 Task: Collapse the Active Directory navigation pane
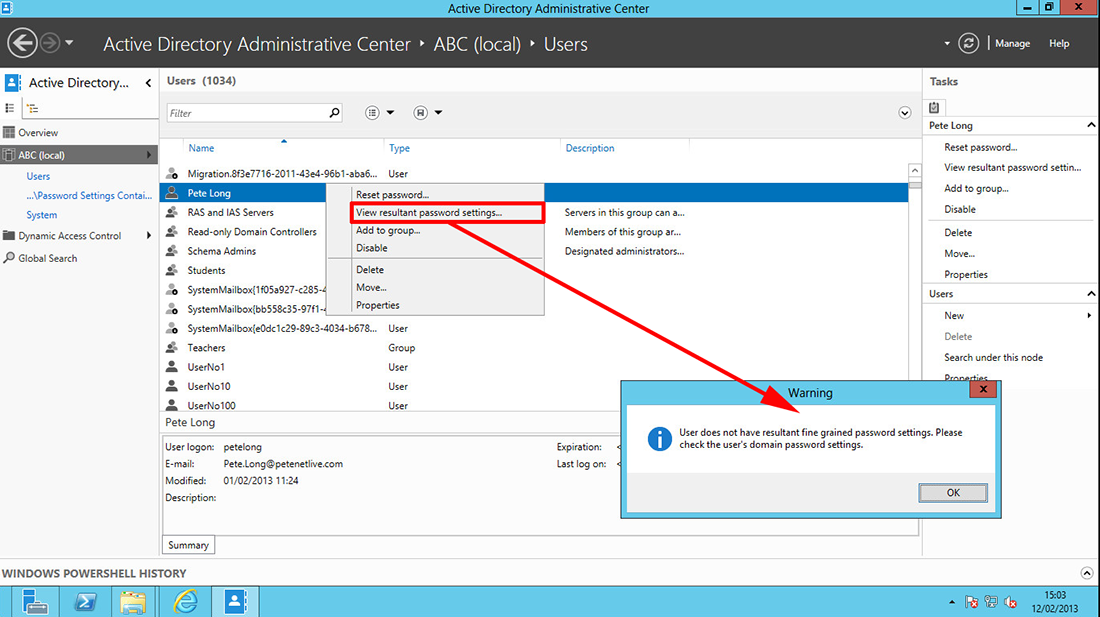pyautogui.click(x=148, y=83)
